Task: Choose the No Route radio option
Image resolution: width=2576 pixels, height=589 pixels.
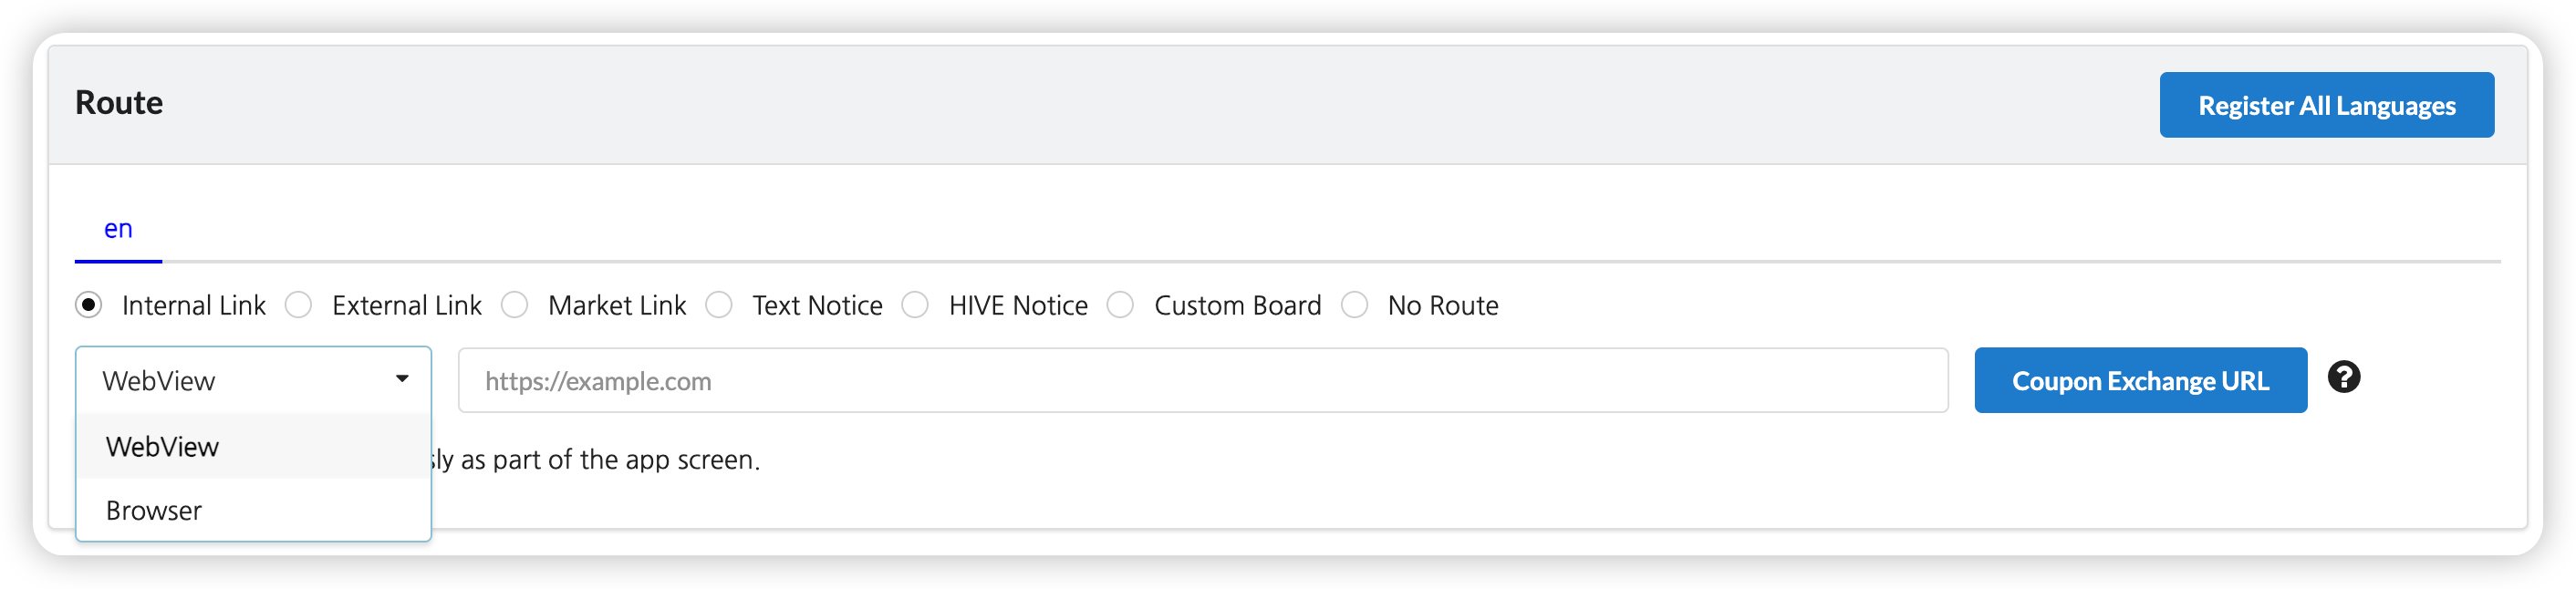Action: (x=1354, y=305)
